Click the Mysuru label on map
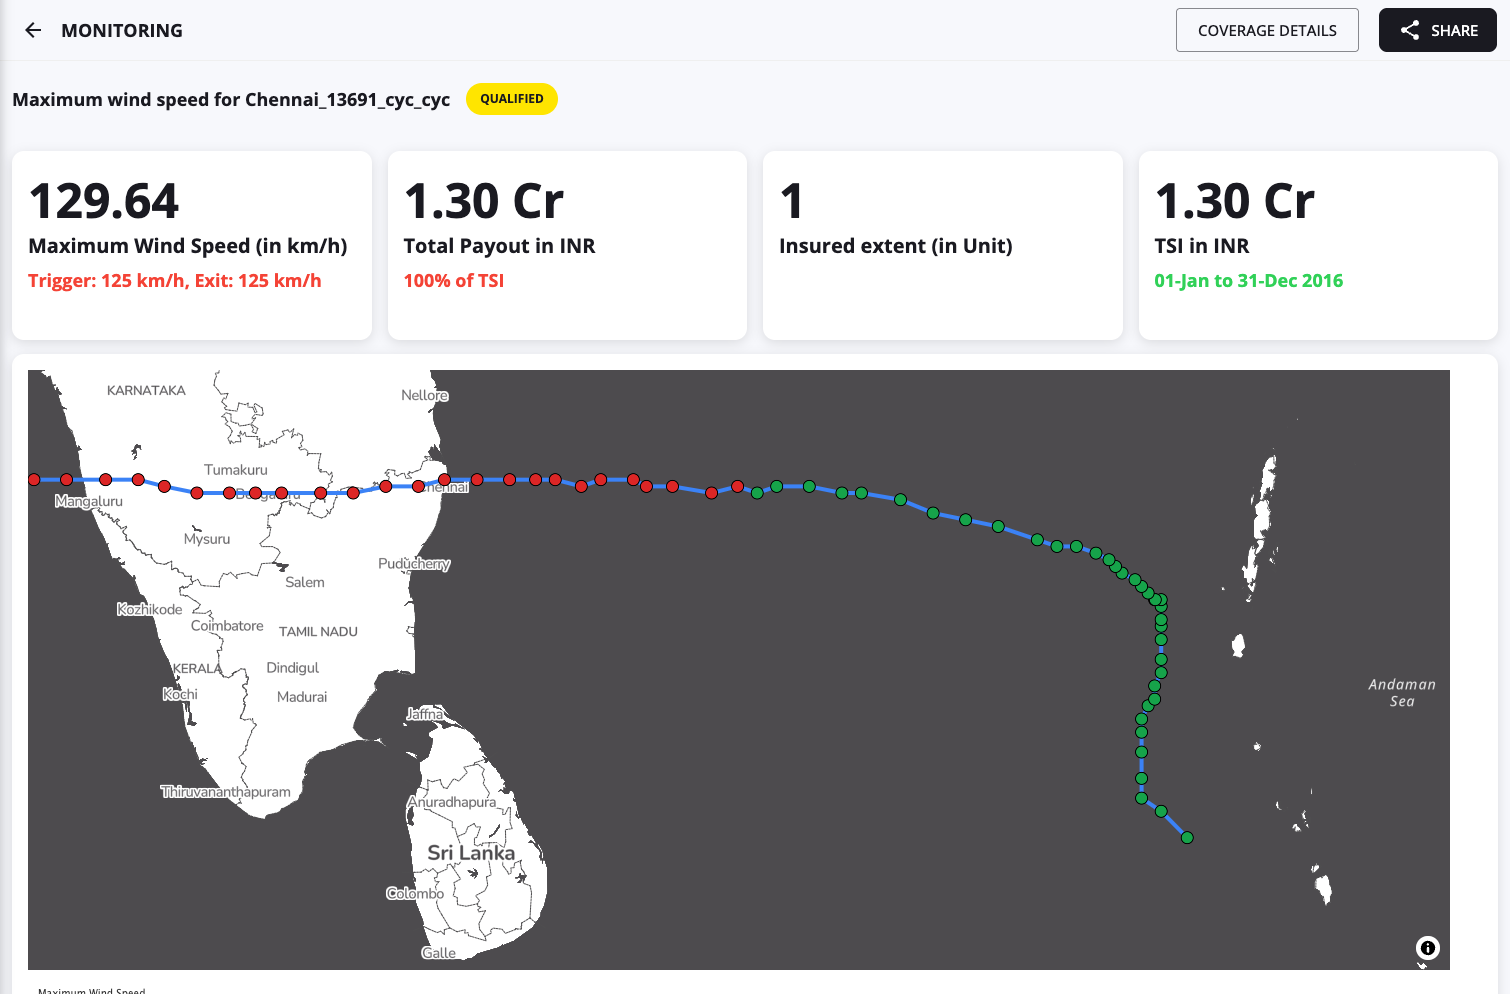Viewport: 1510px width, 994px height. point(207,539)
